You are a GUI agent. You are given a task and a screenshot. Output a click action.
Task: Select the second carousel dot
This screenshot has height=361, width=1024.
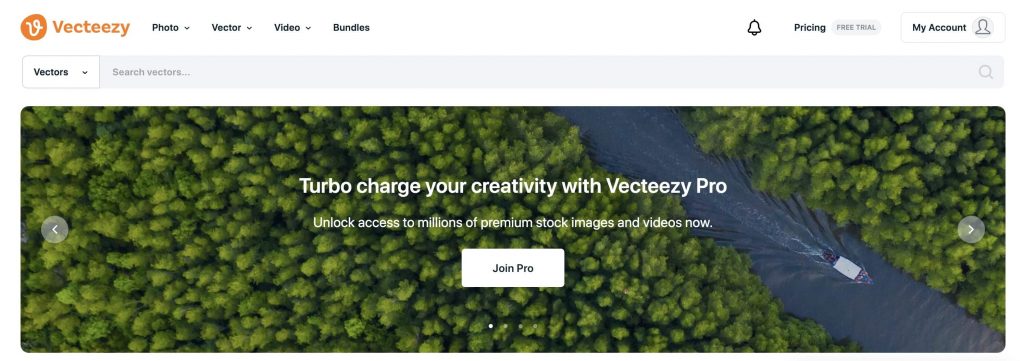coord(505,326)
